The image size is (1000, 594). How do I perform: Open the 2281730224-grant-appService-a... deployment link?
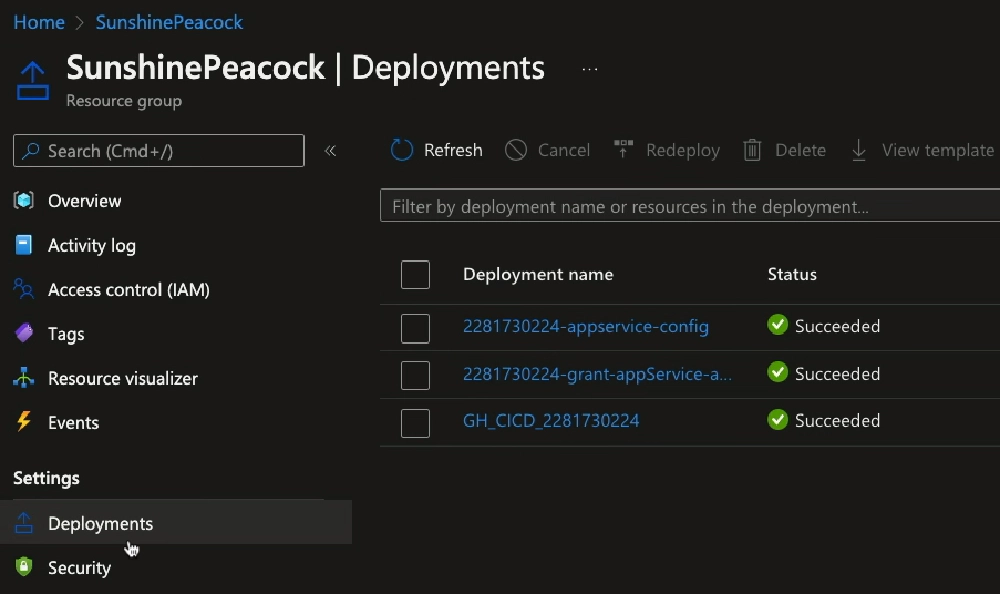(597, 373)
